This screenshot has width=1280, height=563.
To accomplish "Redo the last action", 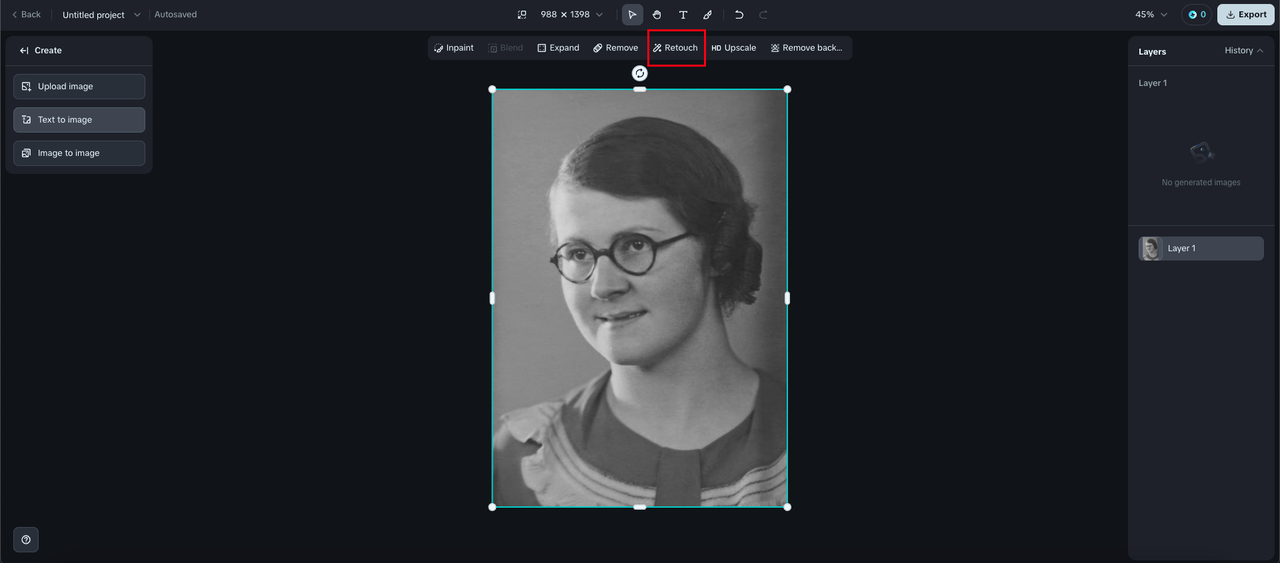I will [x=764, y=15].
